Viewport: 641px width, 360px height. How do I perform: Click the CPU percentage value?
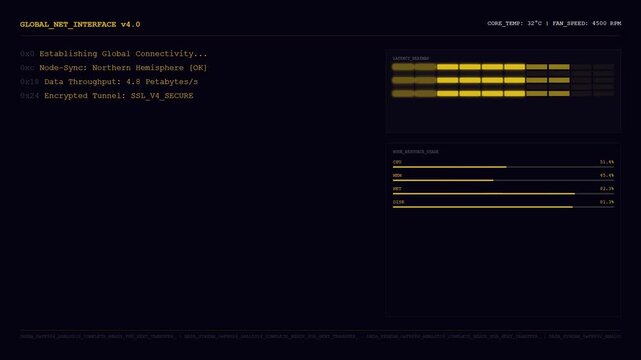(x=607, y=162)
